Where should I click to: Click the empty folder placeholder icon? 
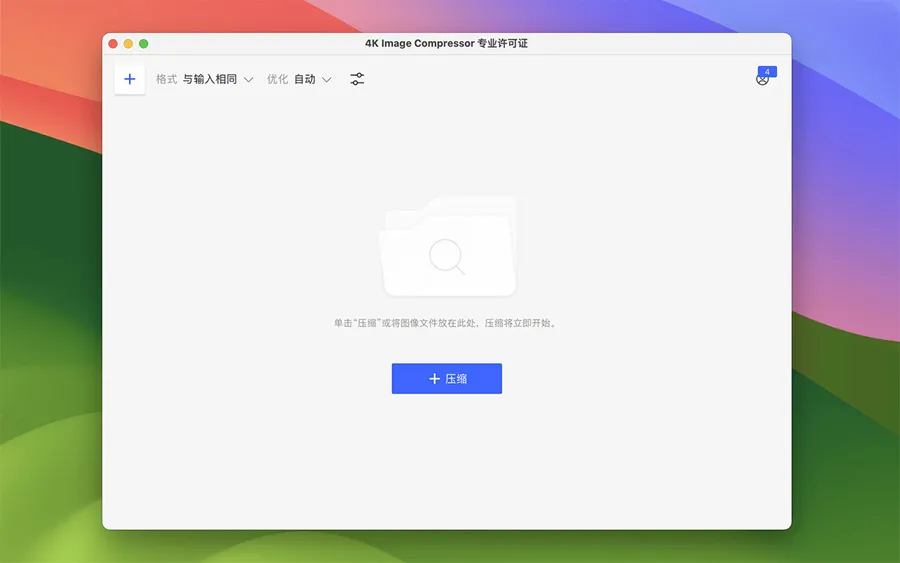click(x=447, y=246)
